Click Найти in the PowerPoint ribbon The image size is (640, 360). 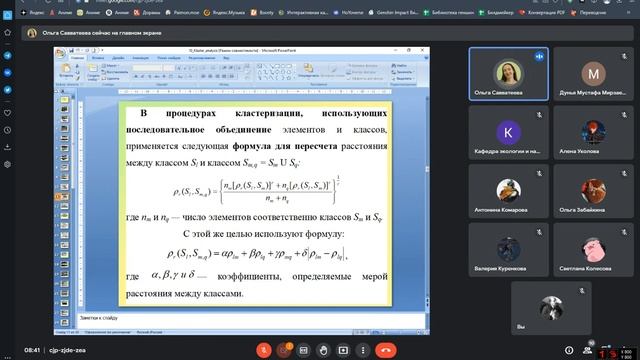(x=399, y=66)
